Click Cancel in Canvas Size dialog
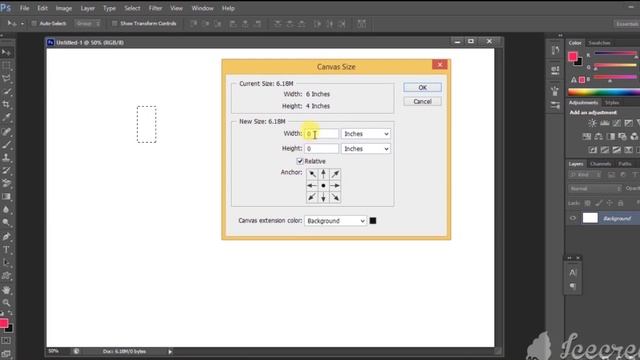 click(x=422, y=101)
